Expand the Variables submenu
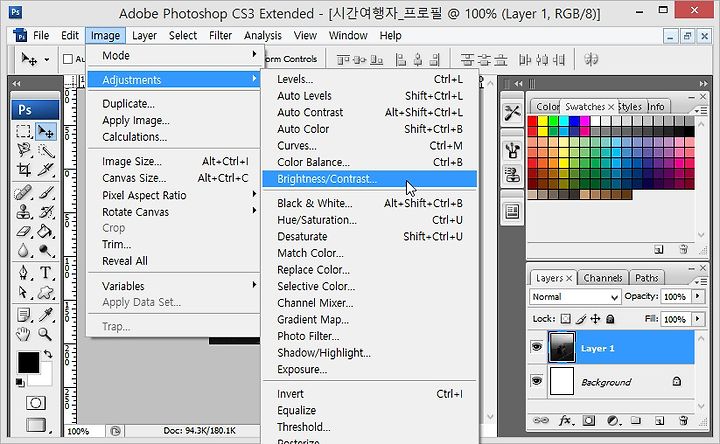 click(174, 286)
